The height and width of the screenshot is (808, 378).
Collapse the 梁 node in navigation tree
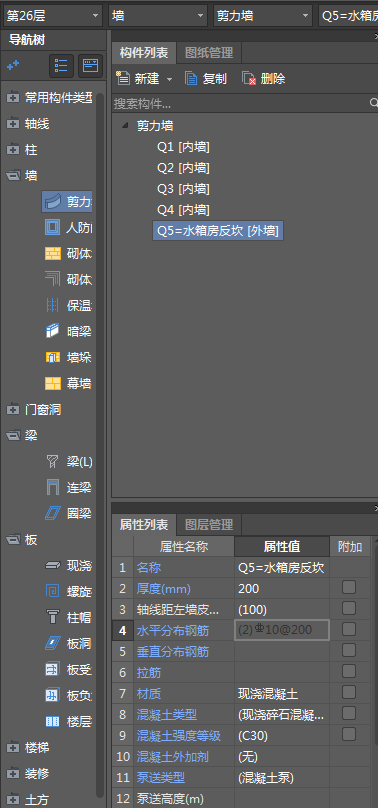click(13, 436)
